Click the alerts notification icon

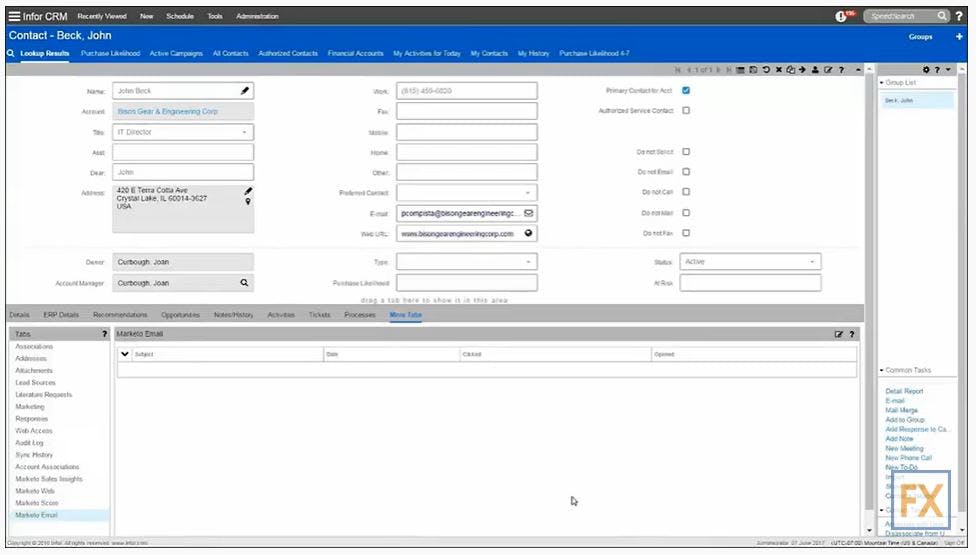coord(841,16)
